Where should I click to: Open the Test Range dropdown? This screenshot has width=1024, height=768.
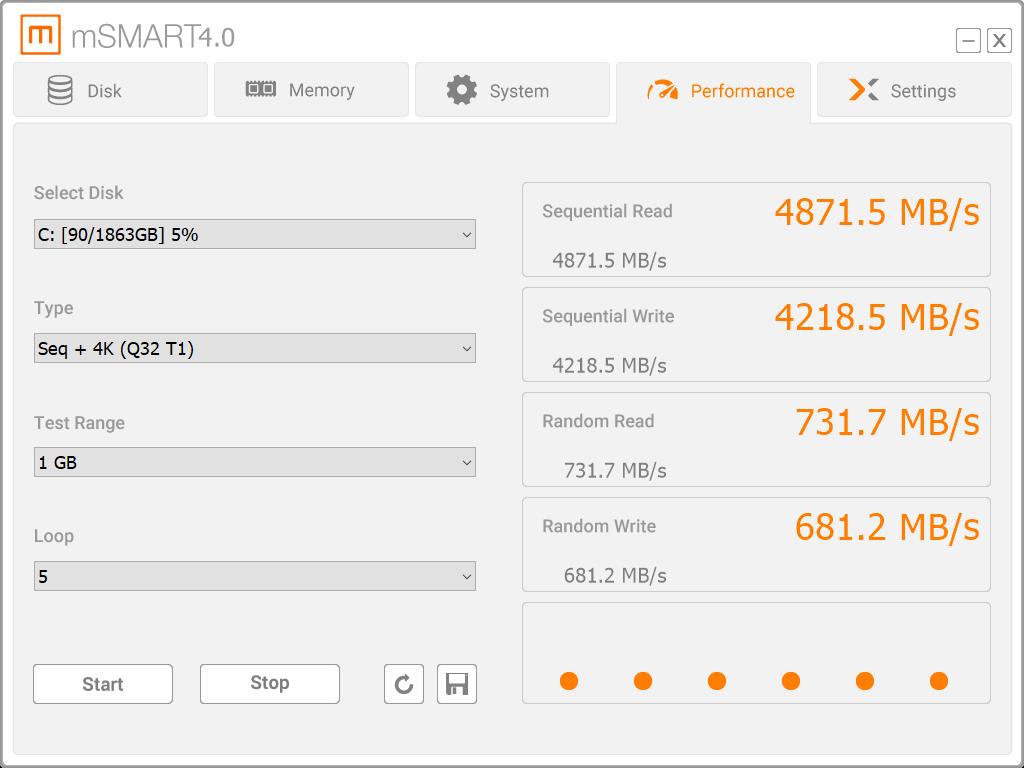point(254,463)
